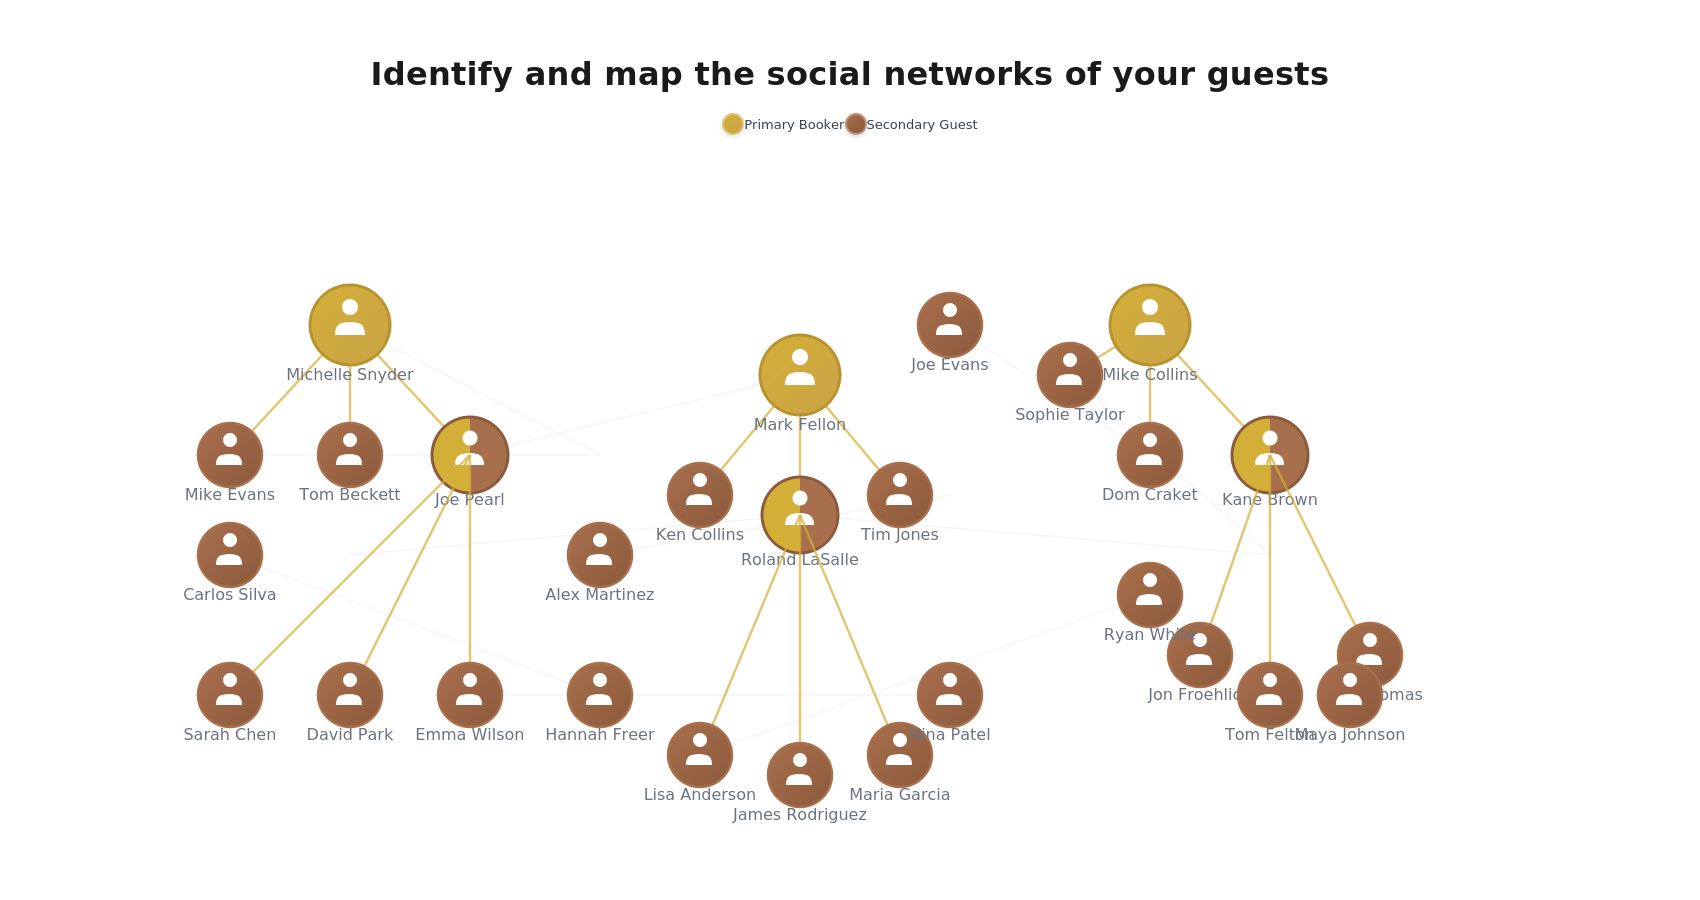
Task: Click the page title heading text
Action: tap(850, 75)
